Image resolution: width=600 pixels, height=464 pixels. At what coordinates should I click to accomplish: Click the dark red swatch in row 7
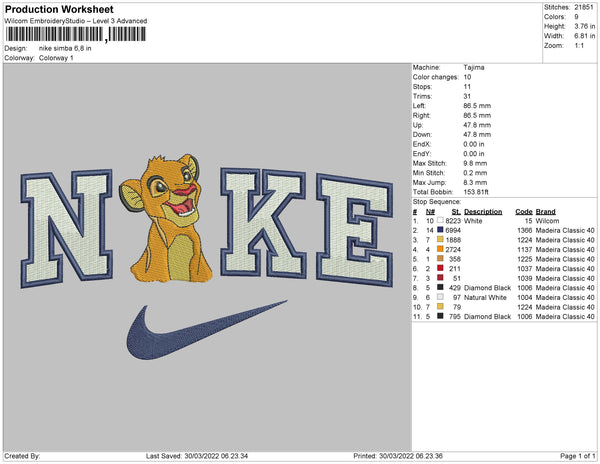[440, 278]
